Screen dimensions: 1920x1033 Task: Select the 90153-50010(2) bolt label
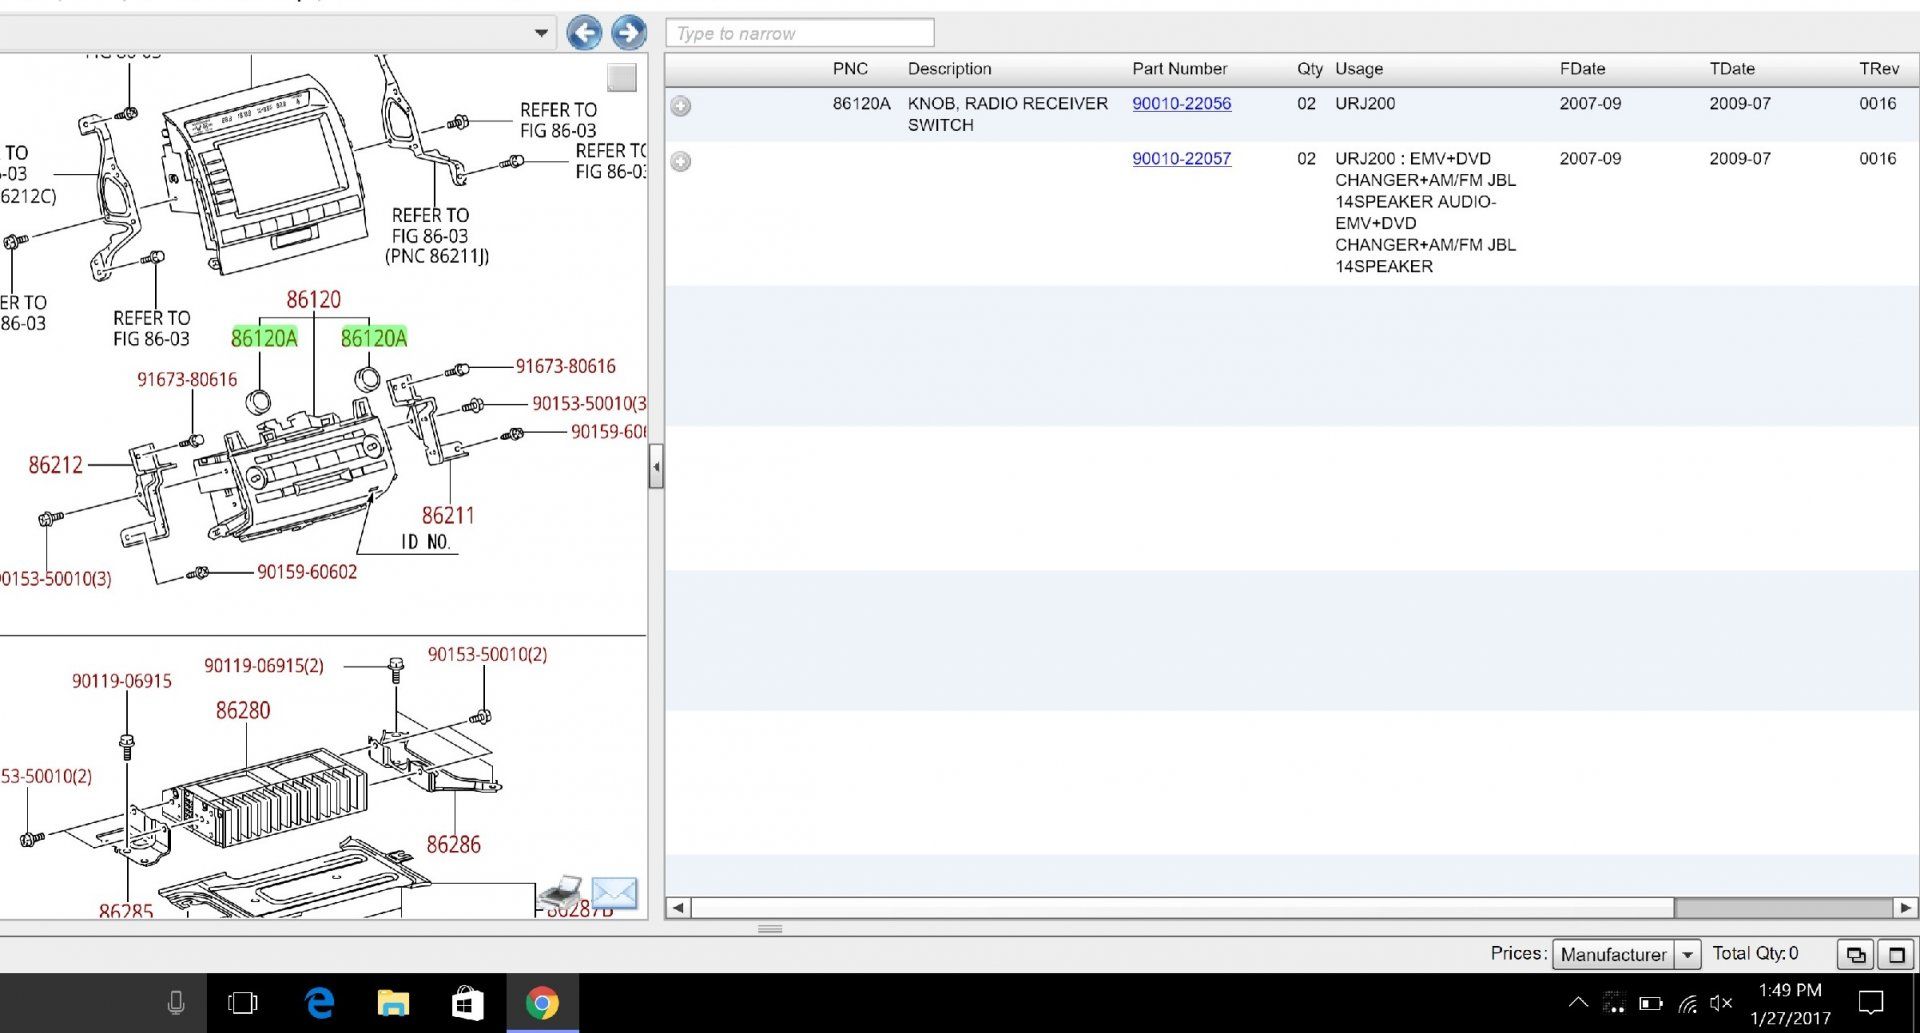coord(487,655)
